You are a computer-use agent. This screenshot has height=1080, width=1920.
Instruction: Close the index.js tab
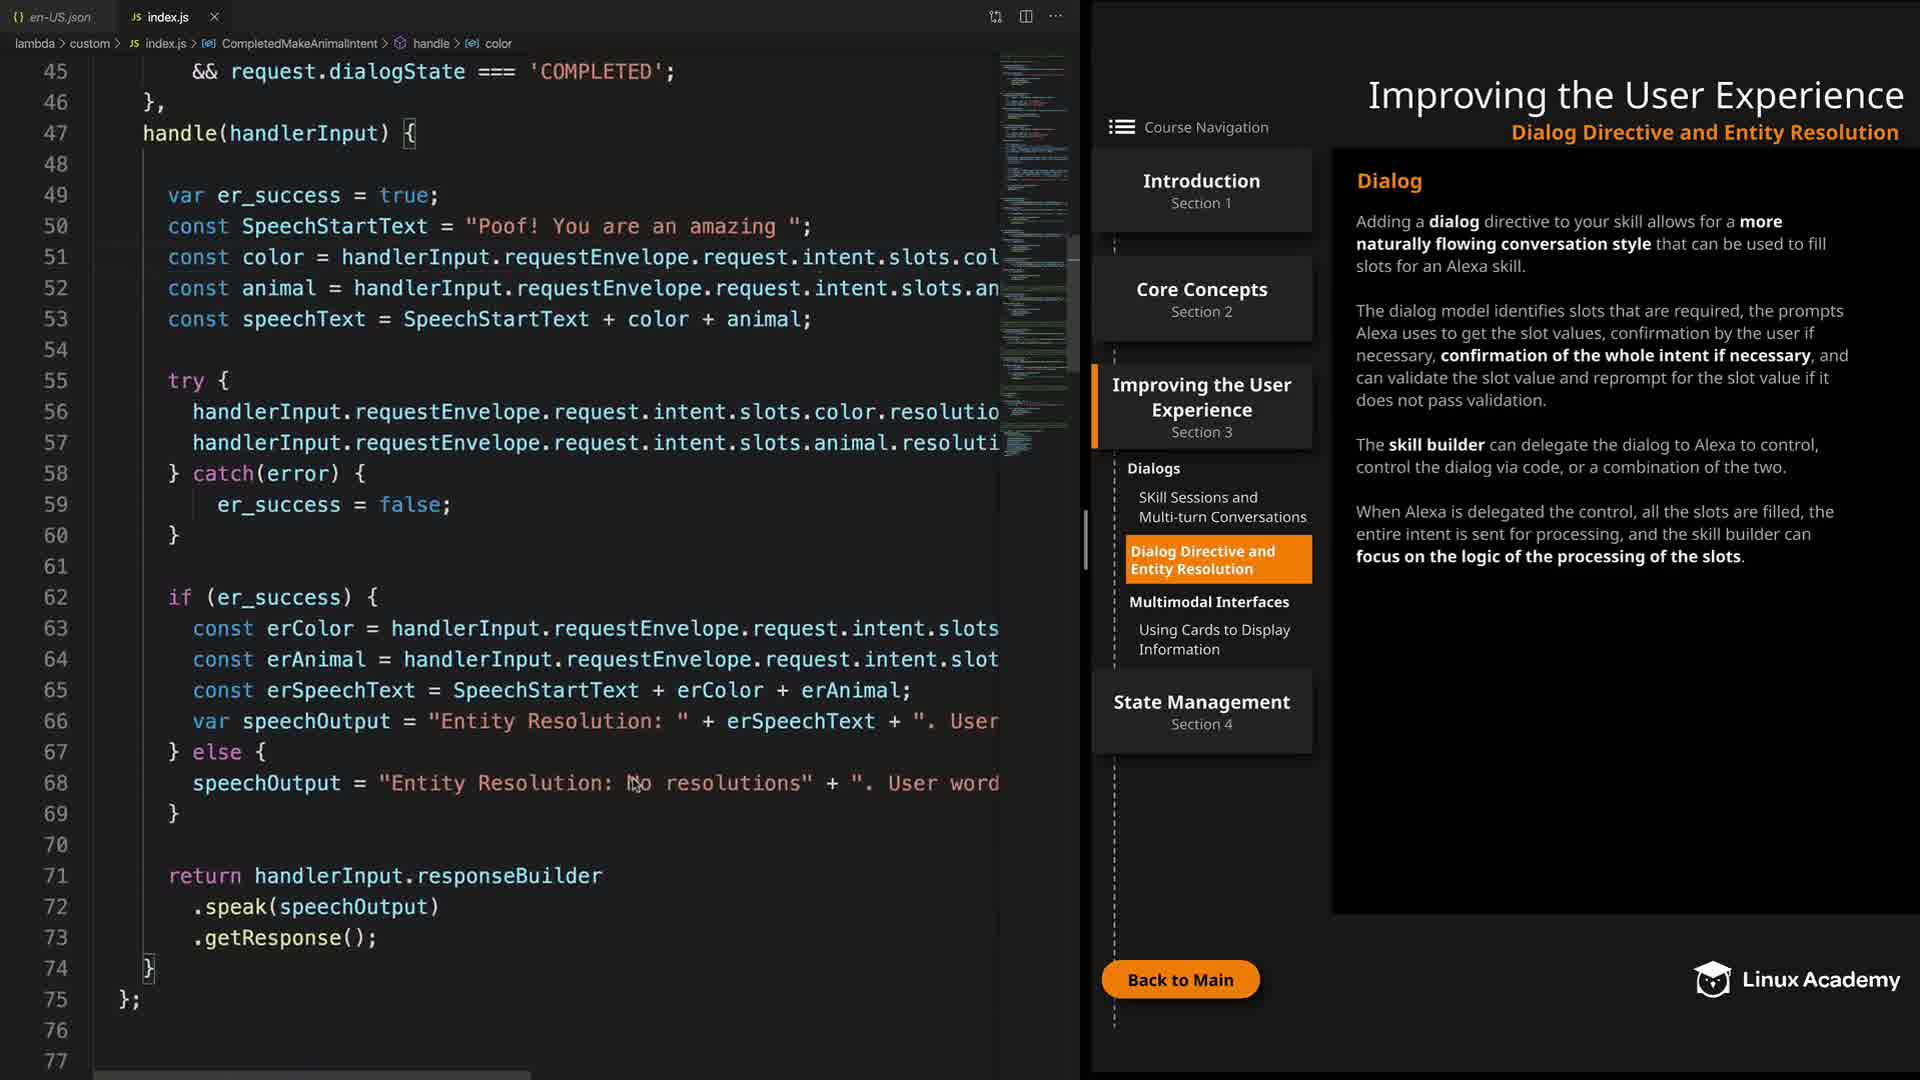tap(214, 17)
